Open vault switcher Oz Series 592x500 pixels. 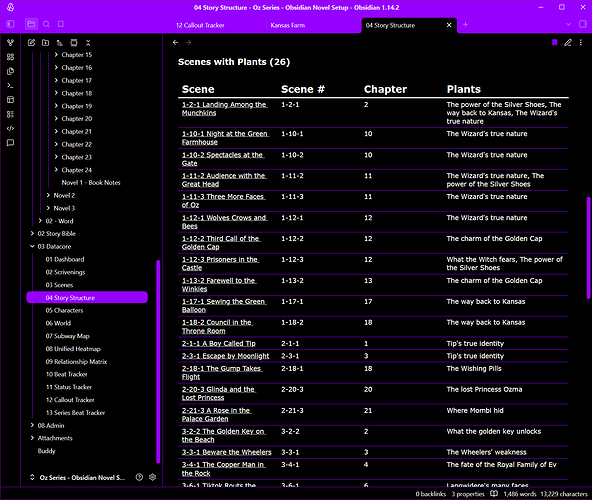click(78, 477)
